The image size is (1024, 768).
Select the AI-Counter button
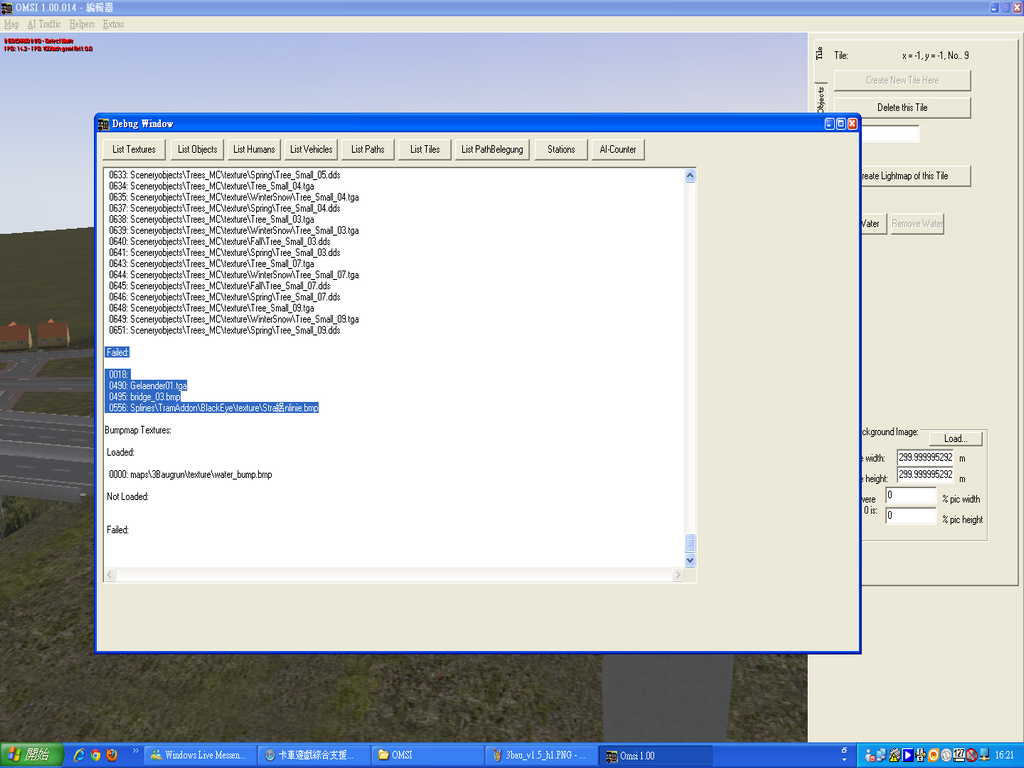click(617, 149)
